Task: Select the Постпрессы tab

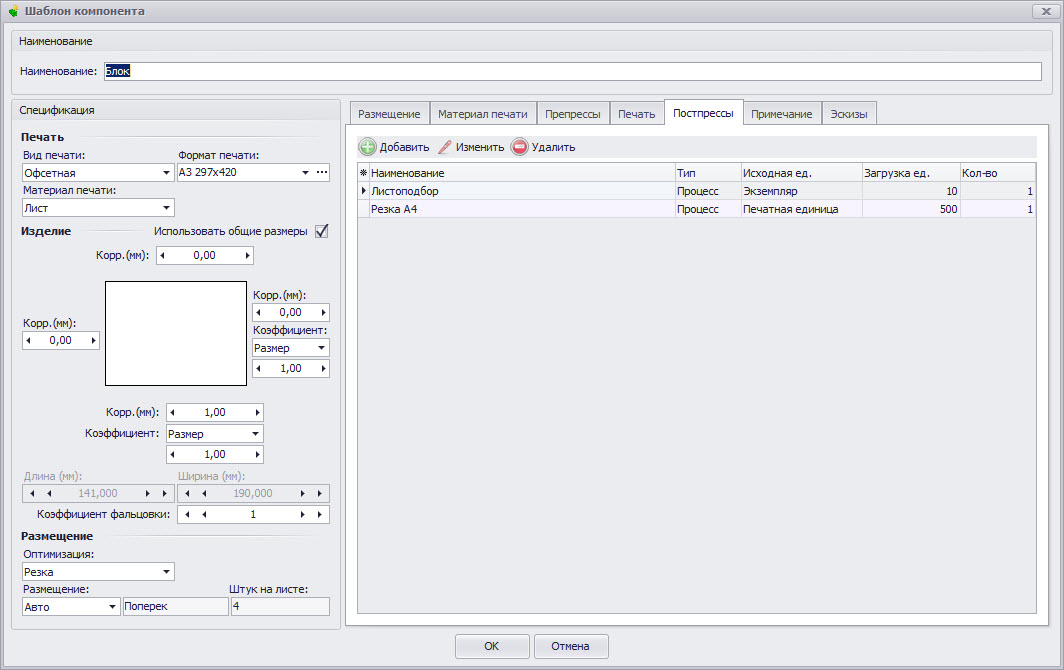Action: 703,113
